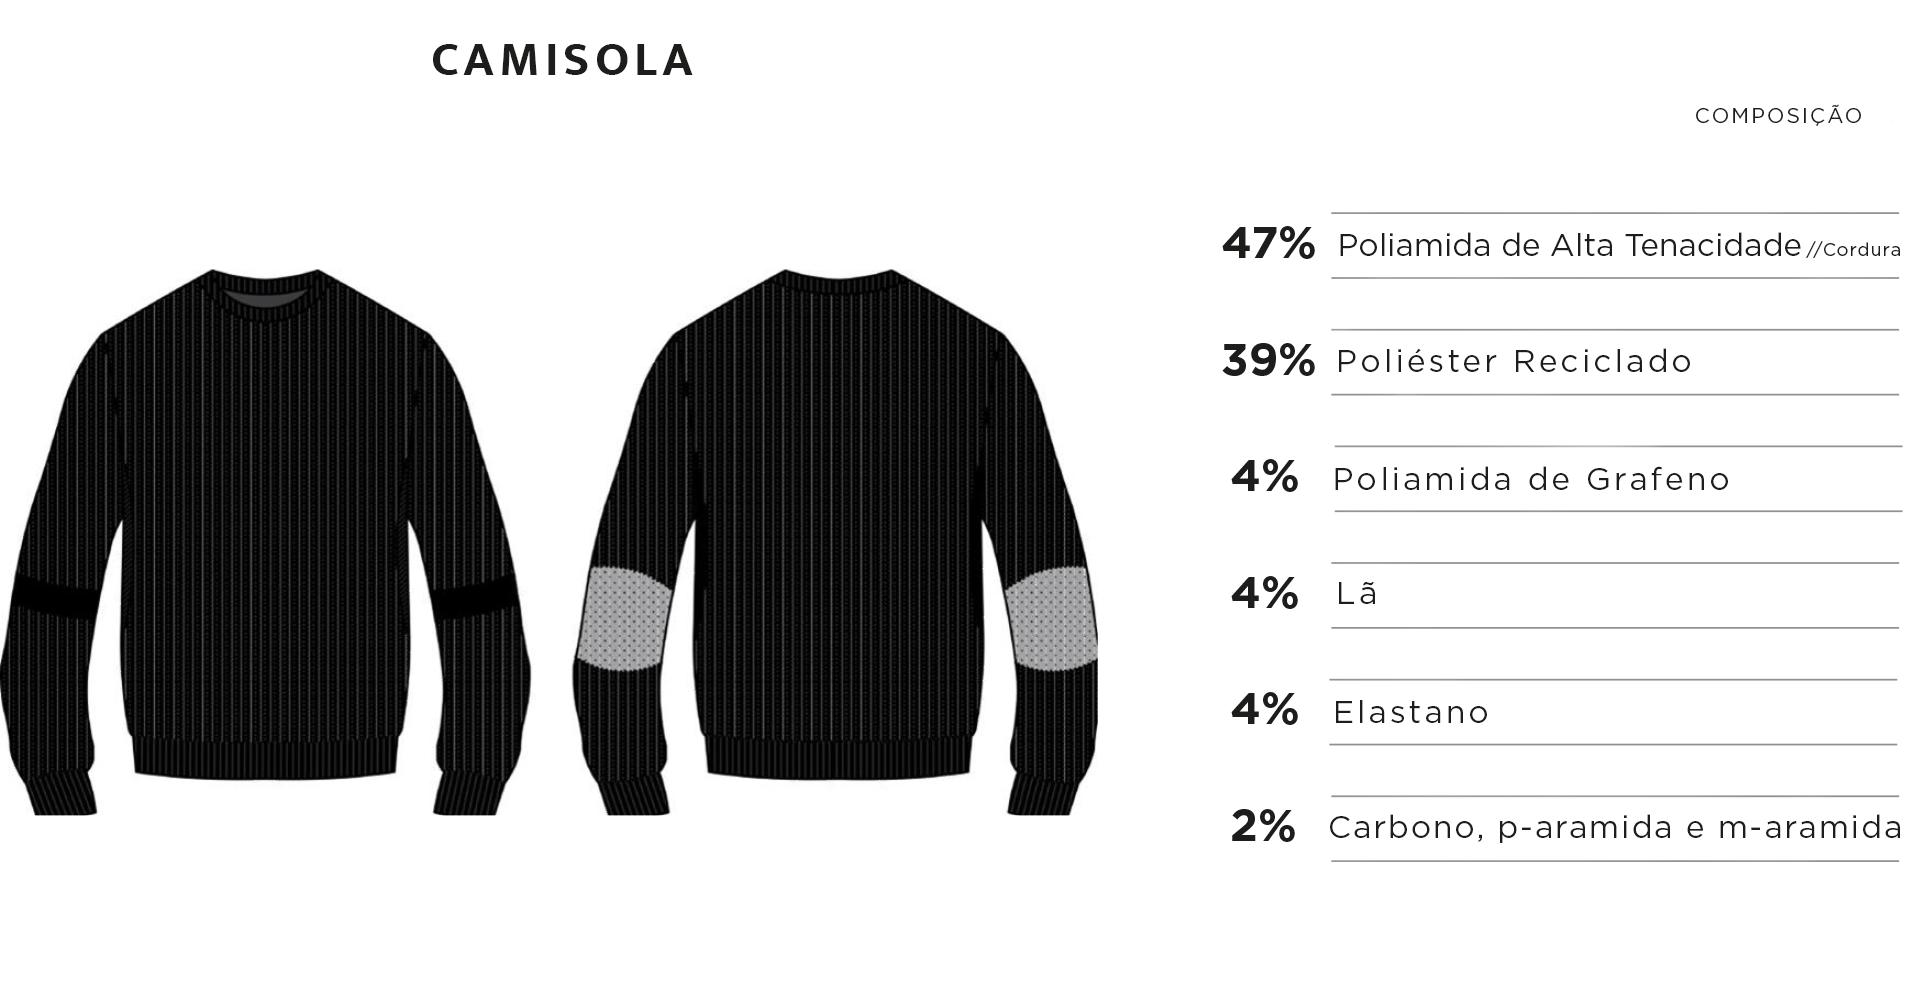Image resolution: width=1920 pixels, height=1000 pixels.
Task: Click the 39% percentage value
Action: pyautogui.click(x=1268, y=361)
